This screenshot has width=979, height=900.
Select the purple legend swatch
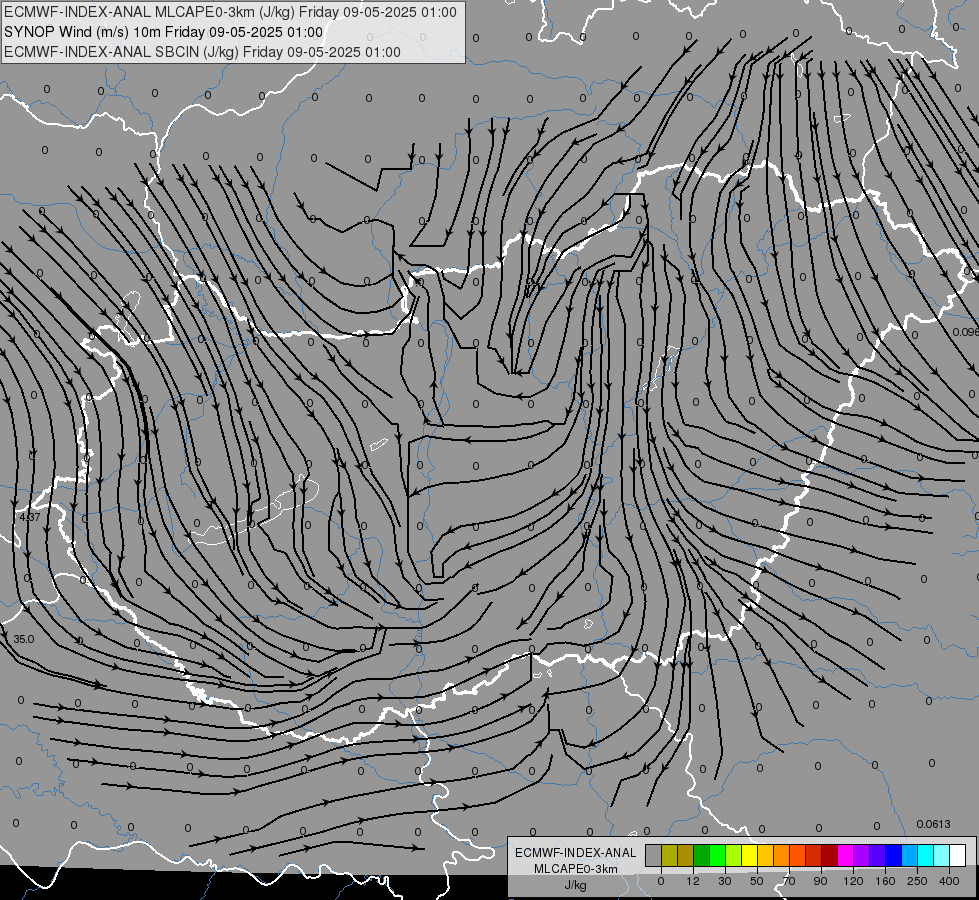pyautogui.click(x=861, y=855)
